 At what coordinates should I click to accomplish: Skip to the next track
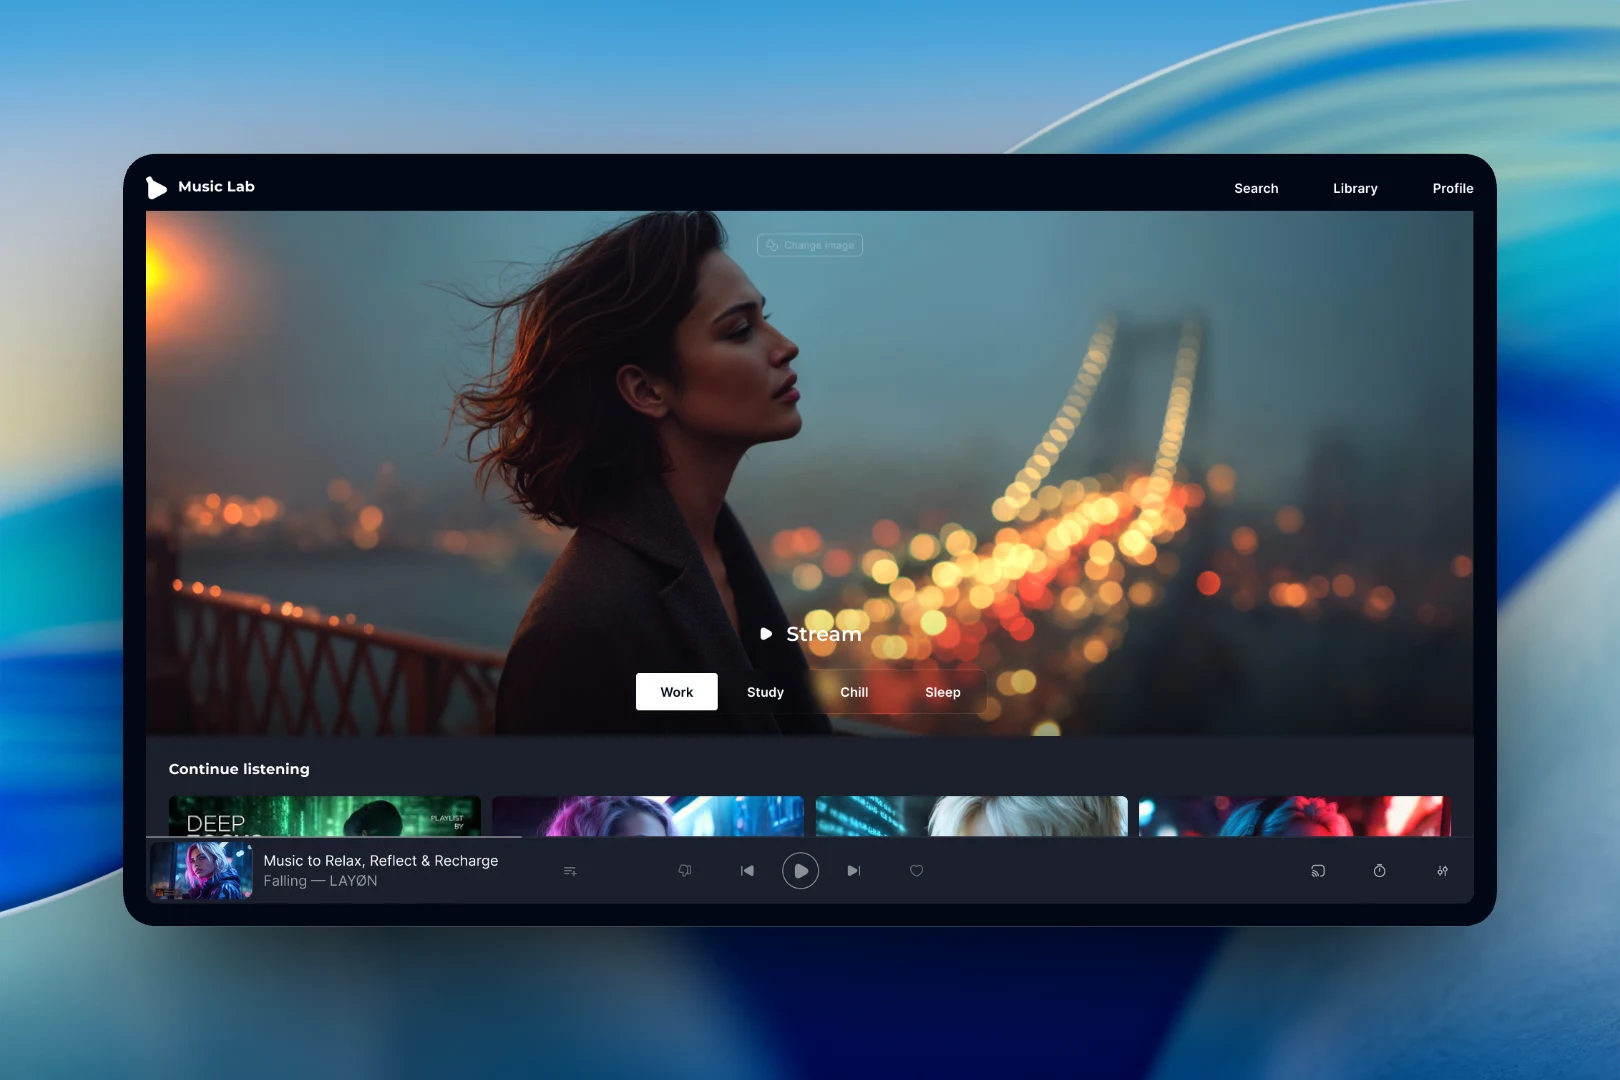tap(853, 871)
